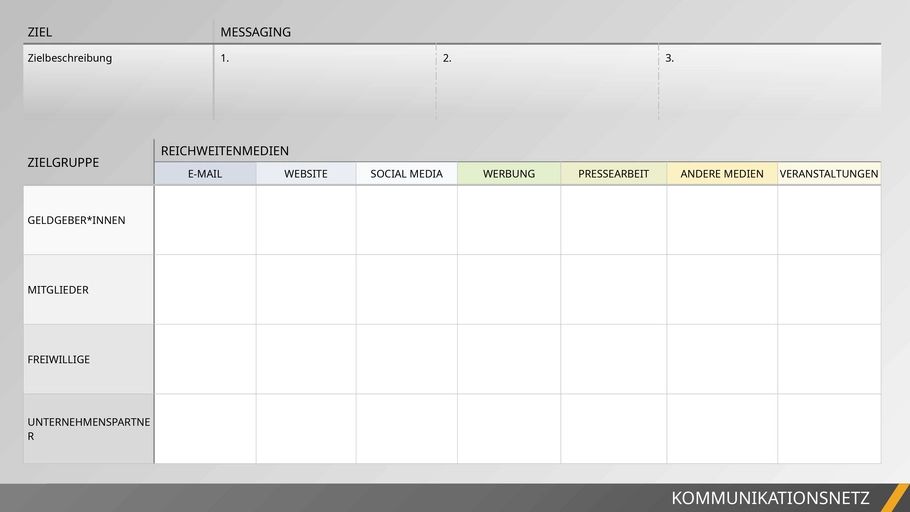The width and height of the screenshot is (910, 512).
Task: Click the FREIWILLIGE E-MAIL cell
Action: click(x=205, y=359)
